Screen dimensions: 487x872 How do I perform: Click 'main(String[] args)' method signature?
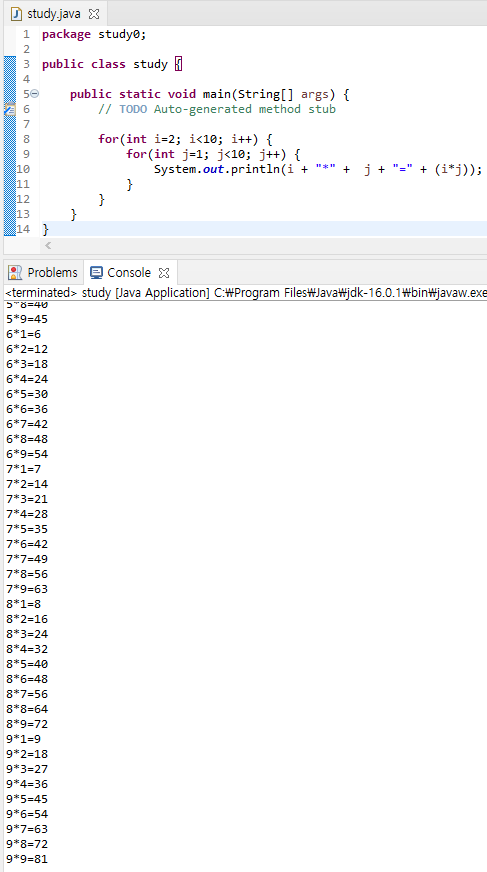point(269,95)
